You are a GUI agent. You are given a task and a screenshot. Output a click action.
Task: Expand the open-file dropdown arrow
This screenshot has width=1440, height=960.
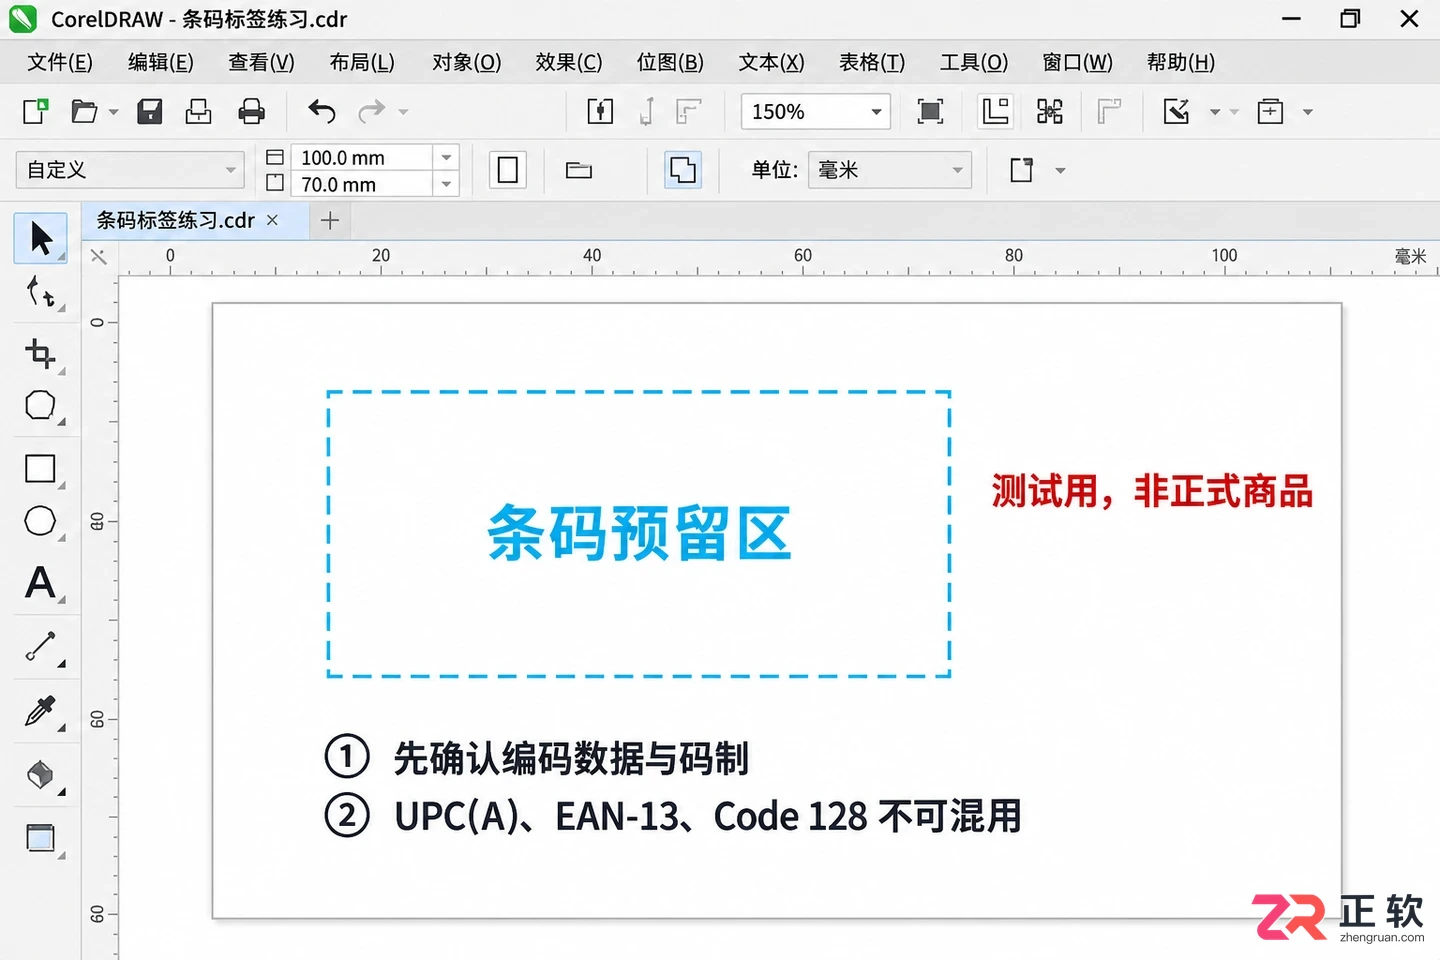coord(113,112)
